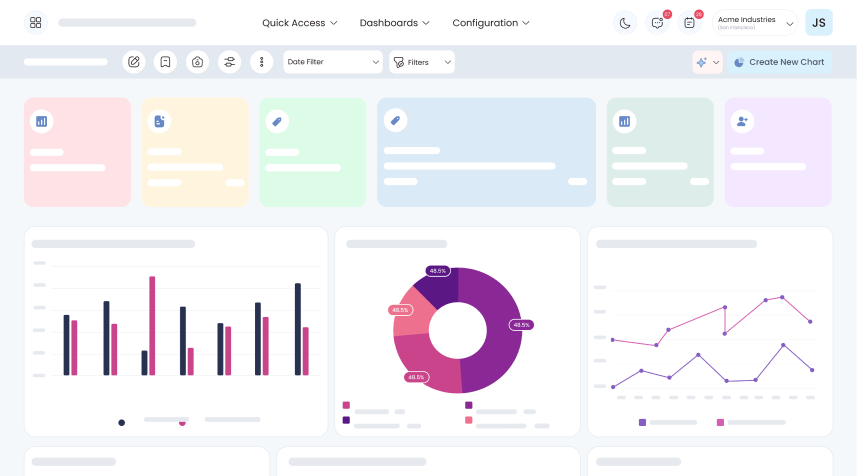Viewport: 857px width, 476px height.
Task: Open the Filters dropdown
Action: (421, 62)
